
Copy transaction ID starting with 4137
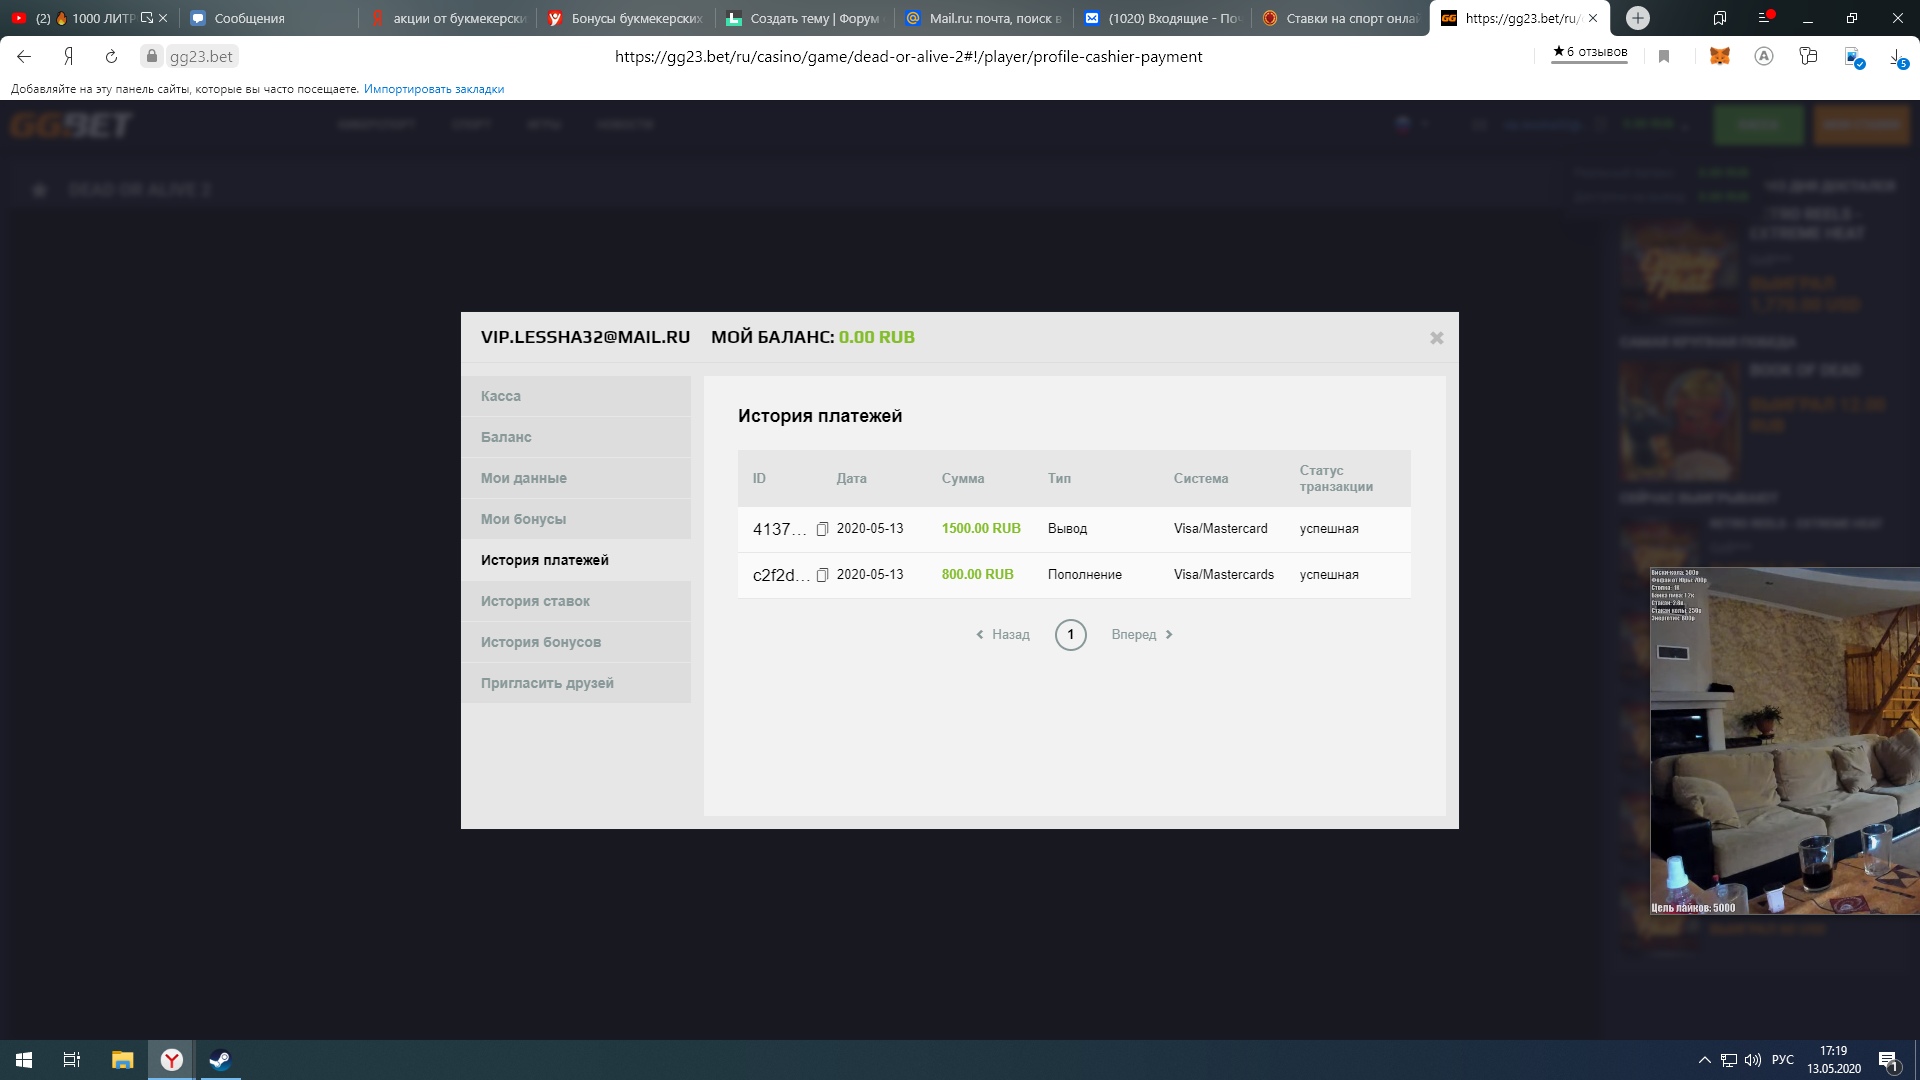(822, 529)
